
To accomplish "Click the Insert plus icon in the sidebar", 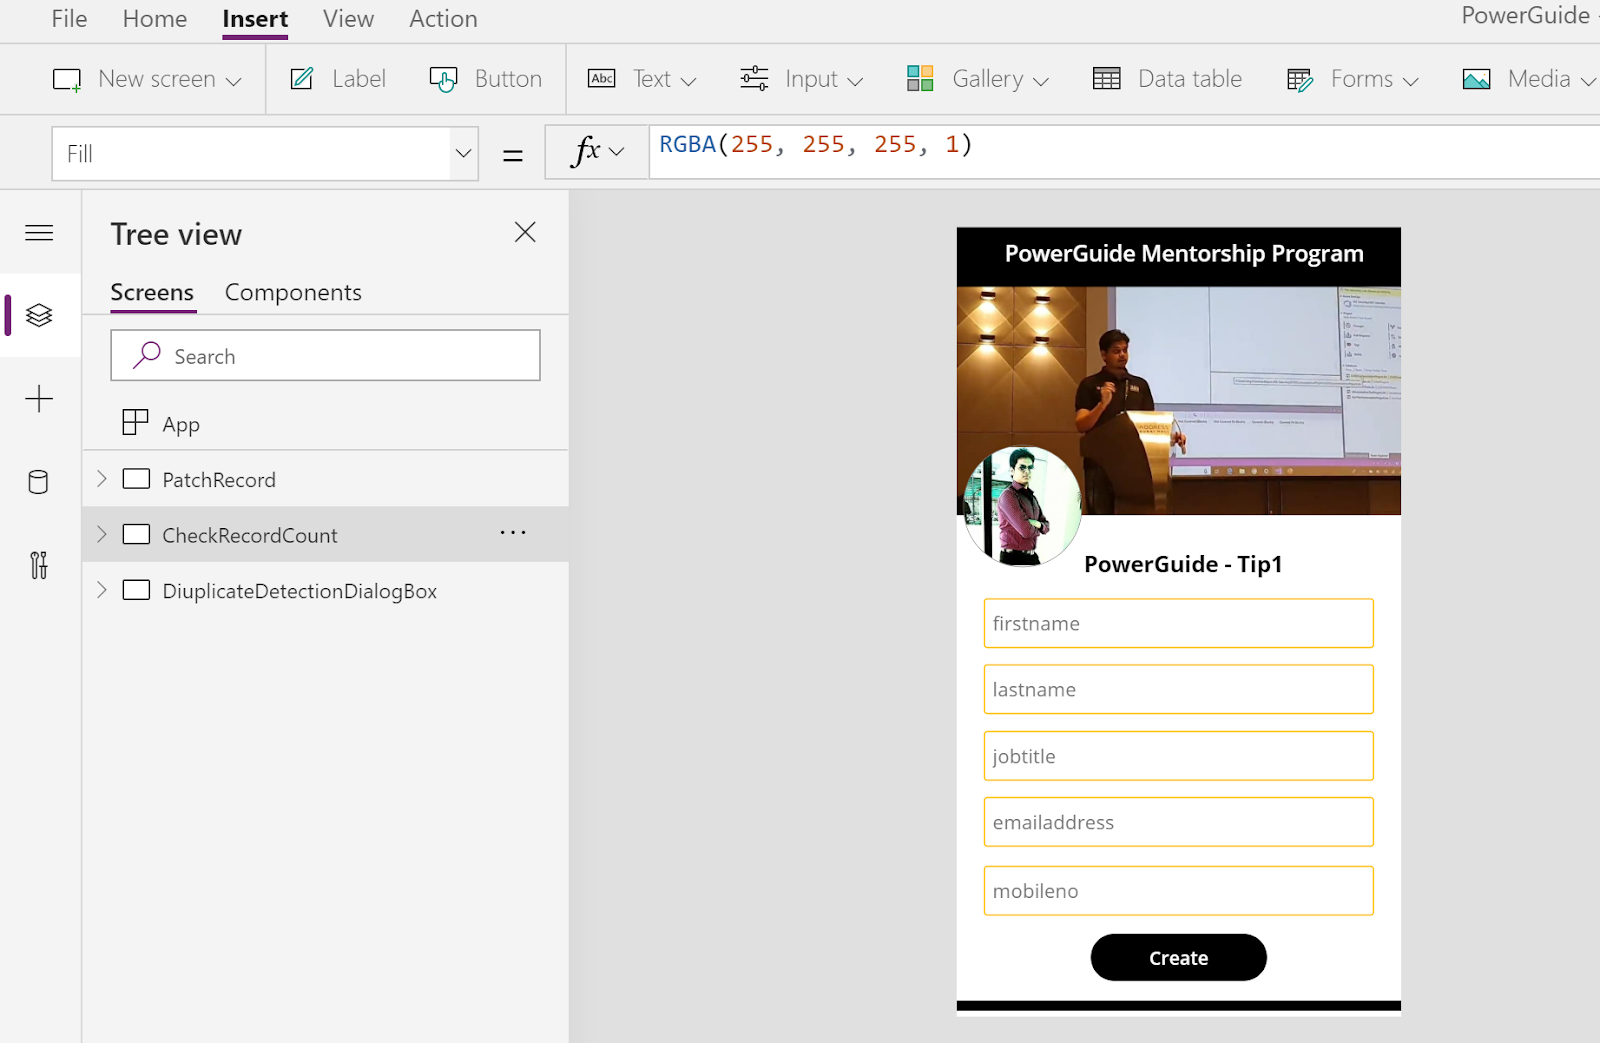I will pyautogui.click(x=39, y=399).
